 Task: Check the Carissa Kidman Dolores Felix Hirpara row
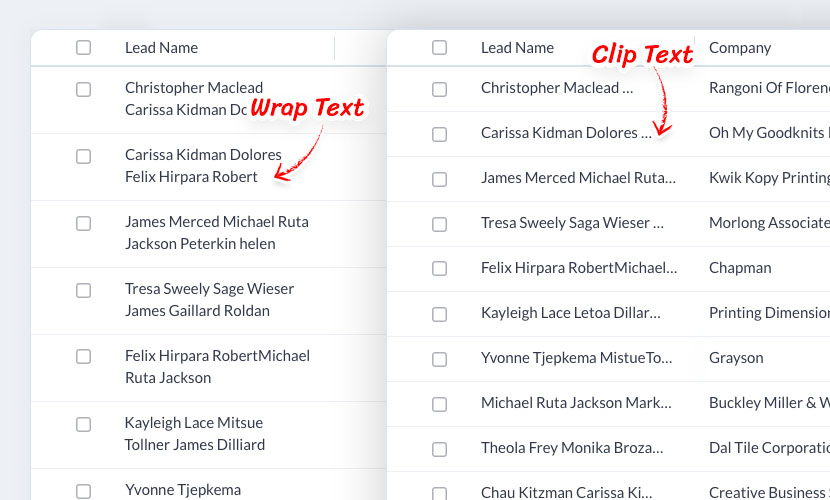pyautogui.click(x=83, y=157)
